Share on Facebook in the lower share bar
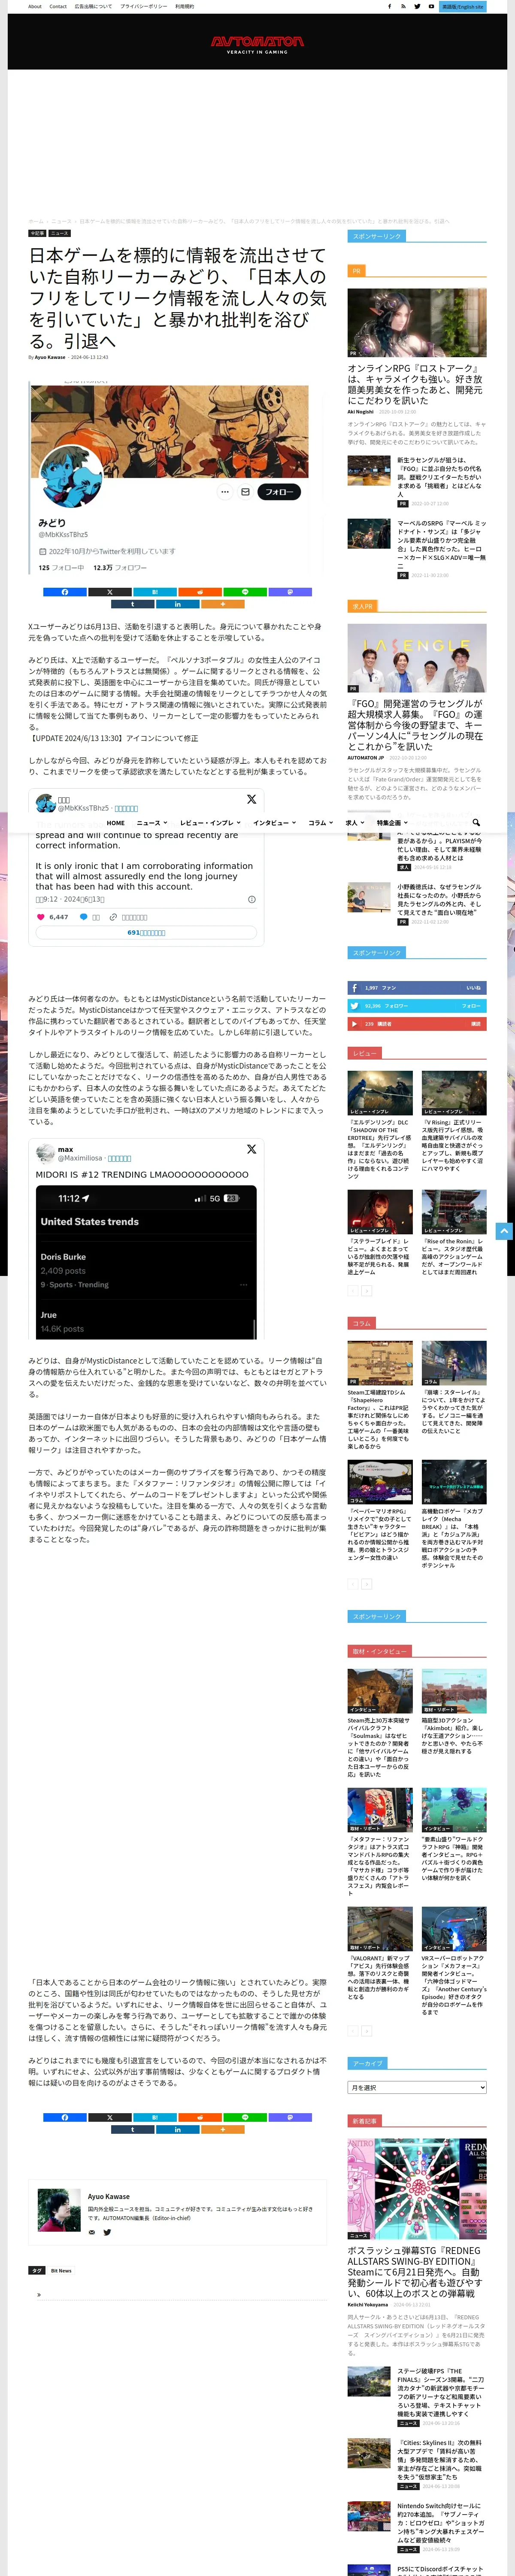The image size is (515, 2576). click(65, 2117)
